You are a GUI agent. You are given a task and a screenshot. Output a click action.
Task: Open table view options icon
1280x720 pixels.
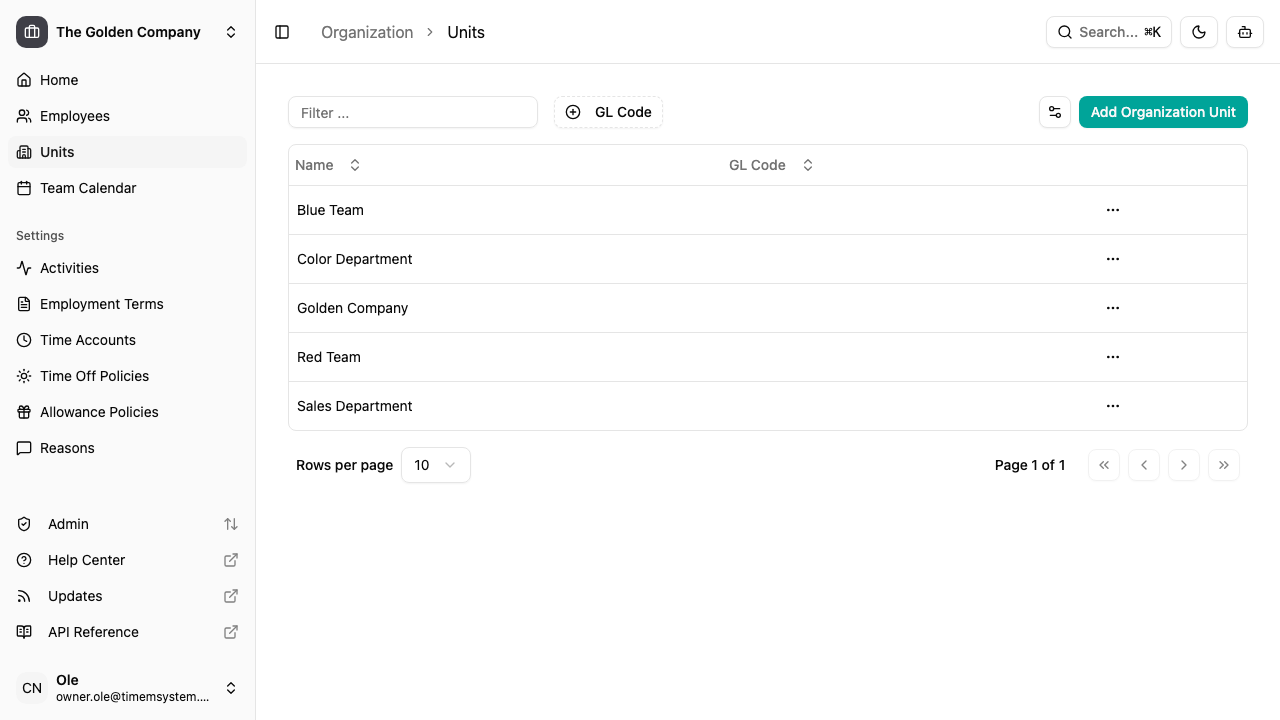point(1055,112)
